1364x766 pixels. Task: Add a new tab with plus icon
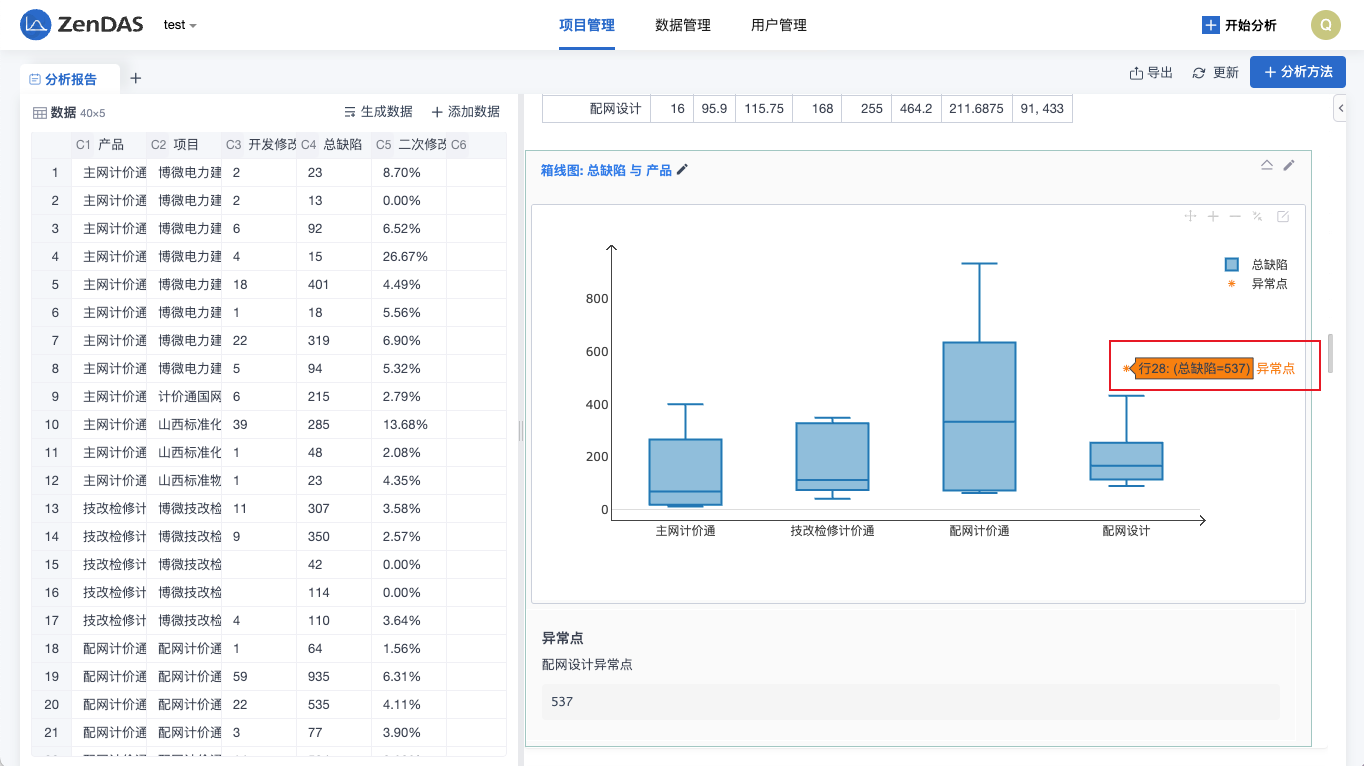[136, 78]
